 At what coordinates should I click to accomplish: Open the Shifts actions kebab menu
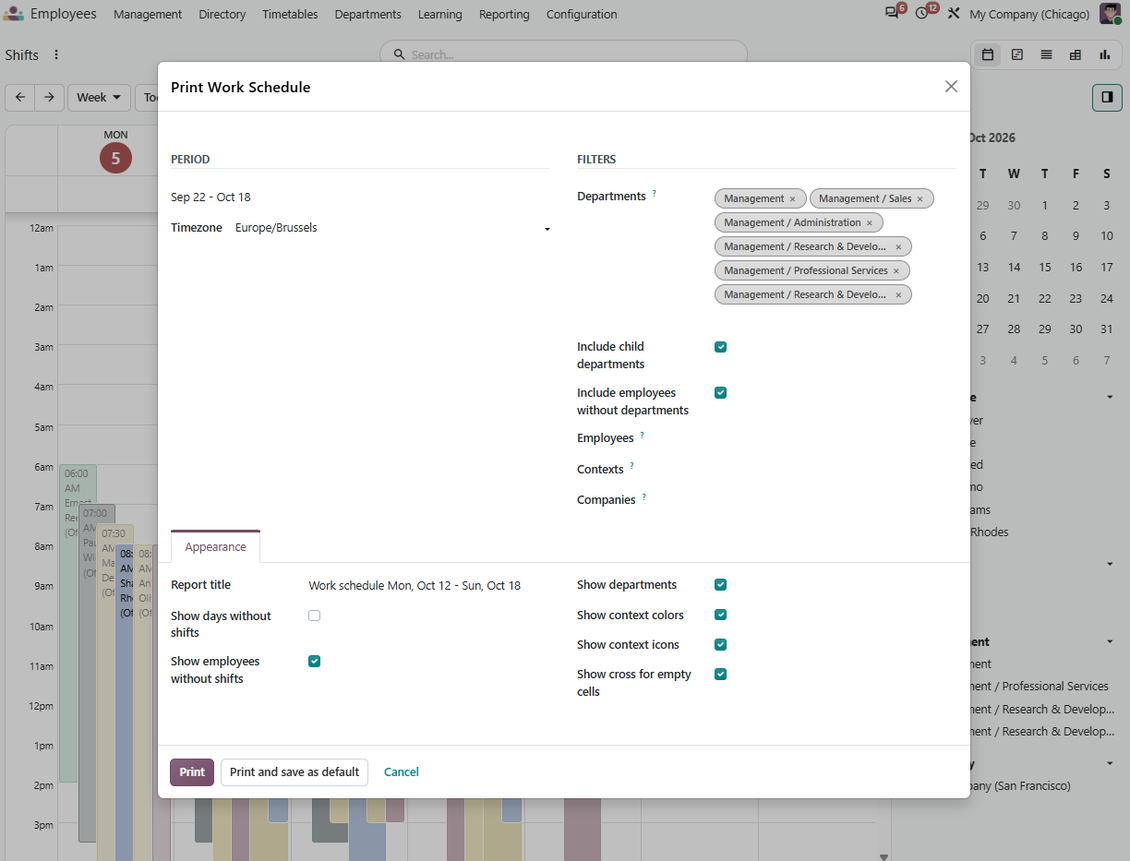pyautogui.click(x=56, y=55)
